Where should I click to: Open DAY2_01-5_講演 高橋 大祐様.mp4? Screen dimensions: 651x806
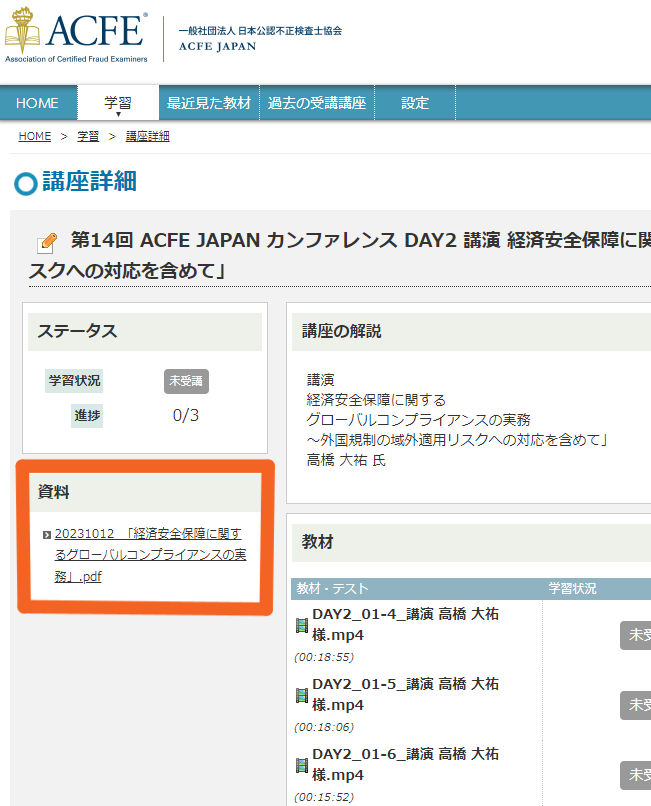[405, 694]
